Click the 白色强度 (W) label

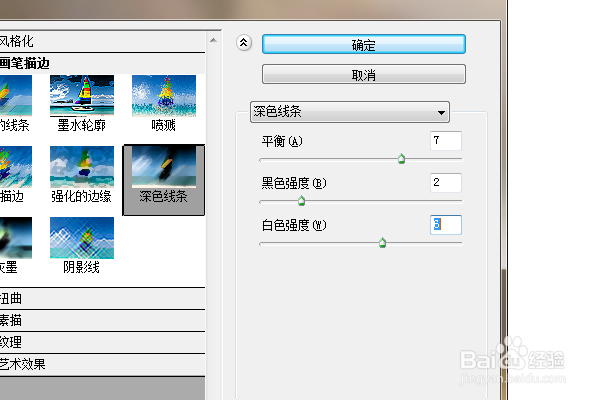click(x=294, y=225)
